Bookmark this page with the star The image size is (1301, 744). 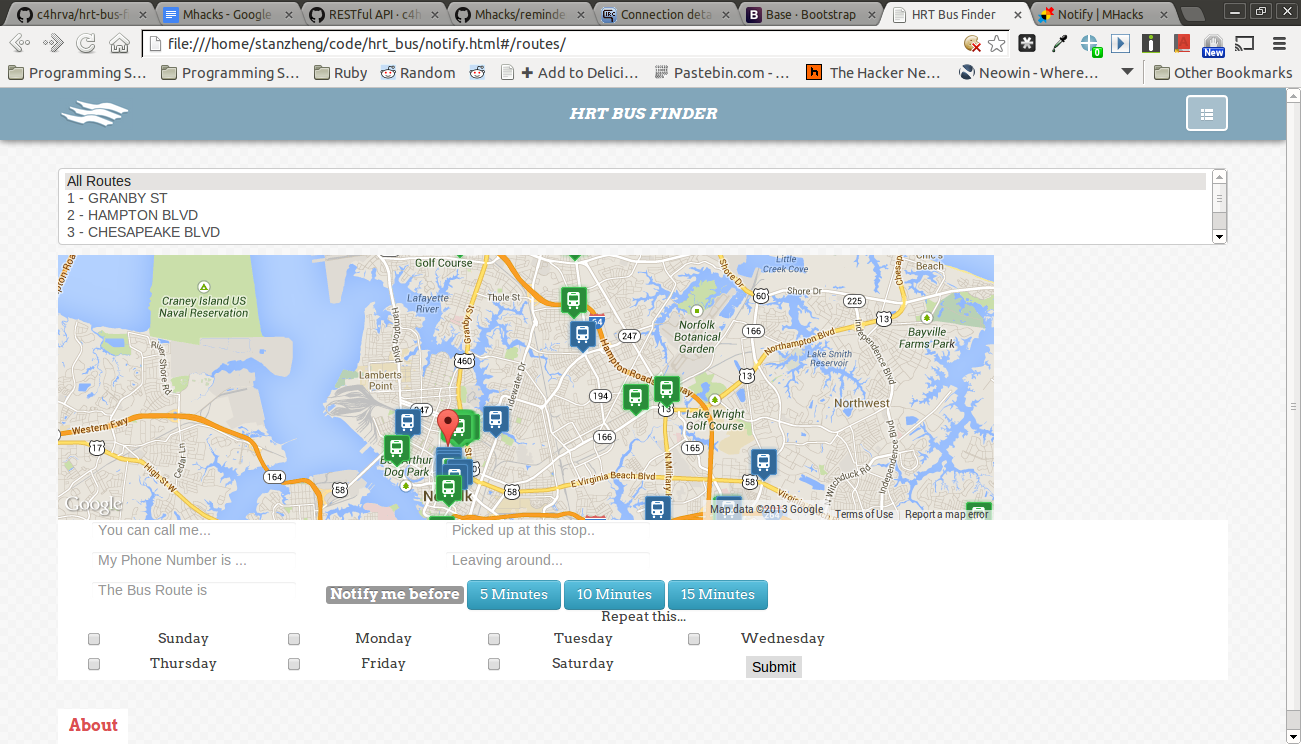click(x=996, y=43)
